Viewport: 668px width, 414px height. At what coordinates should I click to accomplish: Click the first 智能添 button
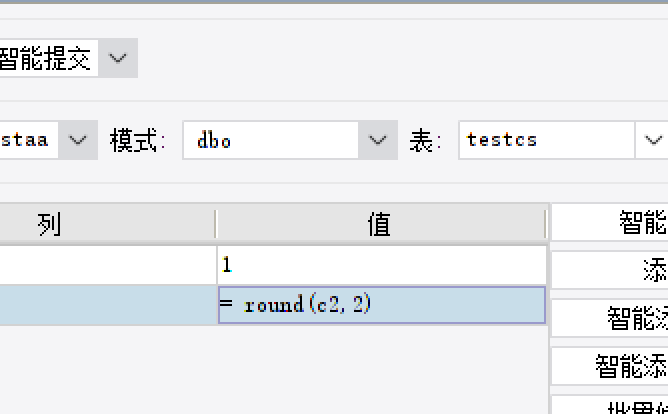click(610, 318)
